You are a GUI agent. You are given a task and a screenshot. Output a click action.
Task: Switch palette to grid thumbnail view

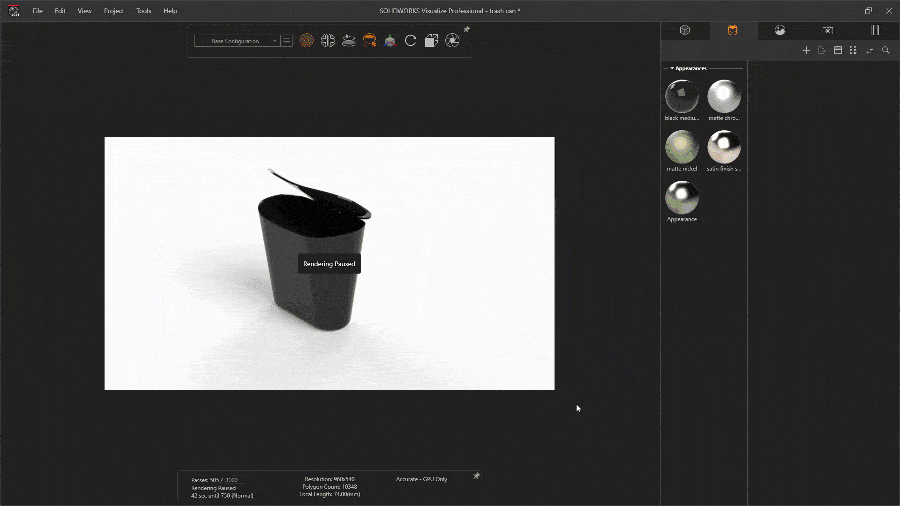[853, 50]
